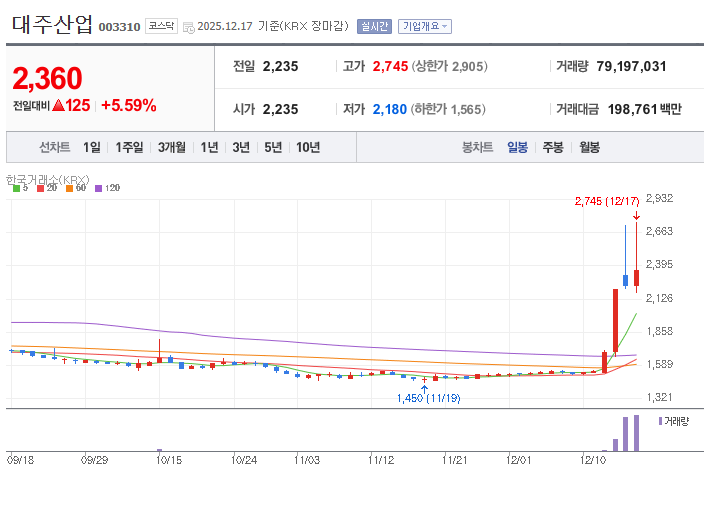Image resolution: width=704 pixels, height=508 pixels.
Task: Click the 상한가 2,905 text
Action: coord(450,66)
